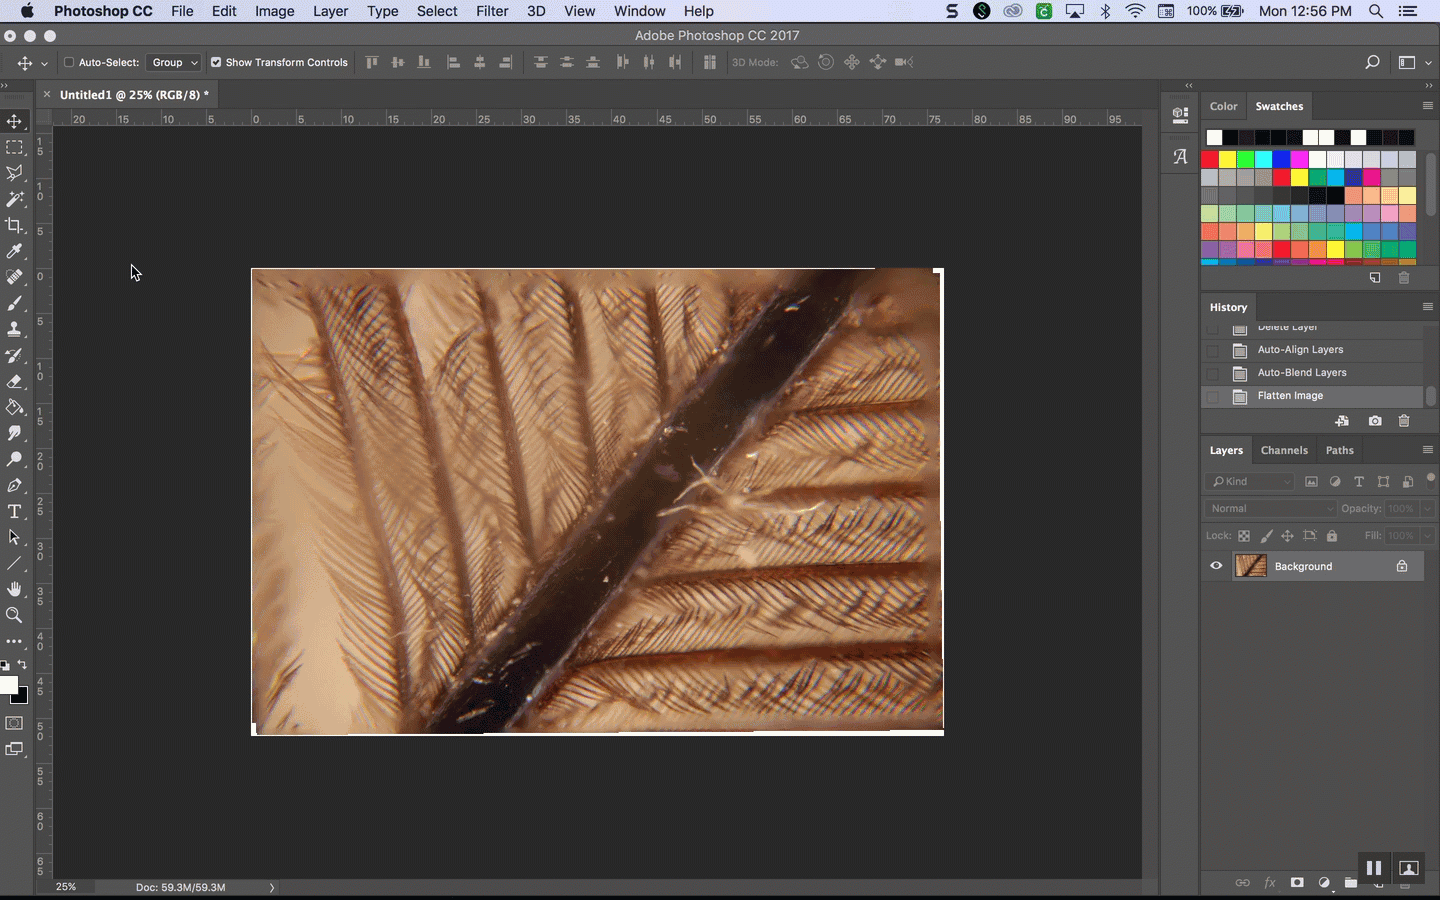The height and width of the screenshot is (900, 1440).
Task: Create new fill or adjustment layer
Action: click(1324, 883)
